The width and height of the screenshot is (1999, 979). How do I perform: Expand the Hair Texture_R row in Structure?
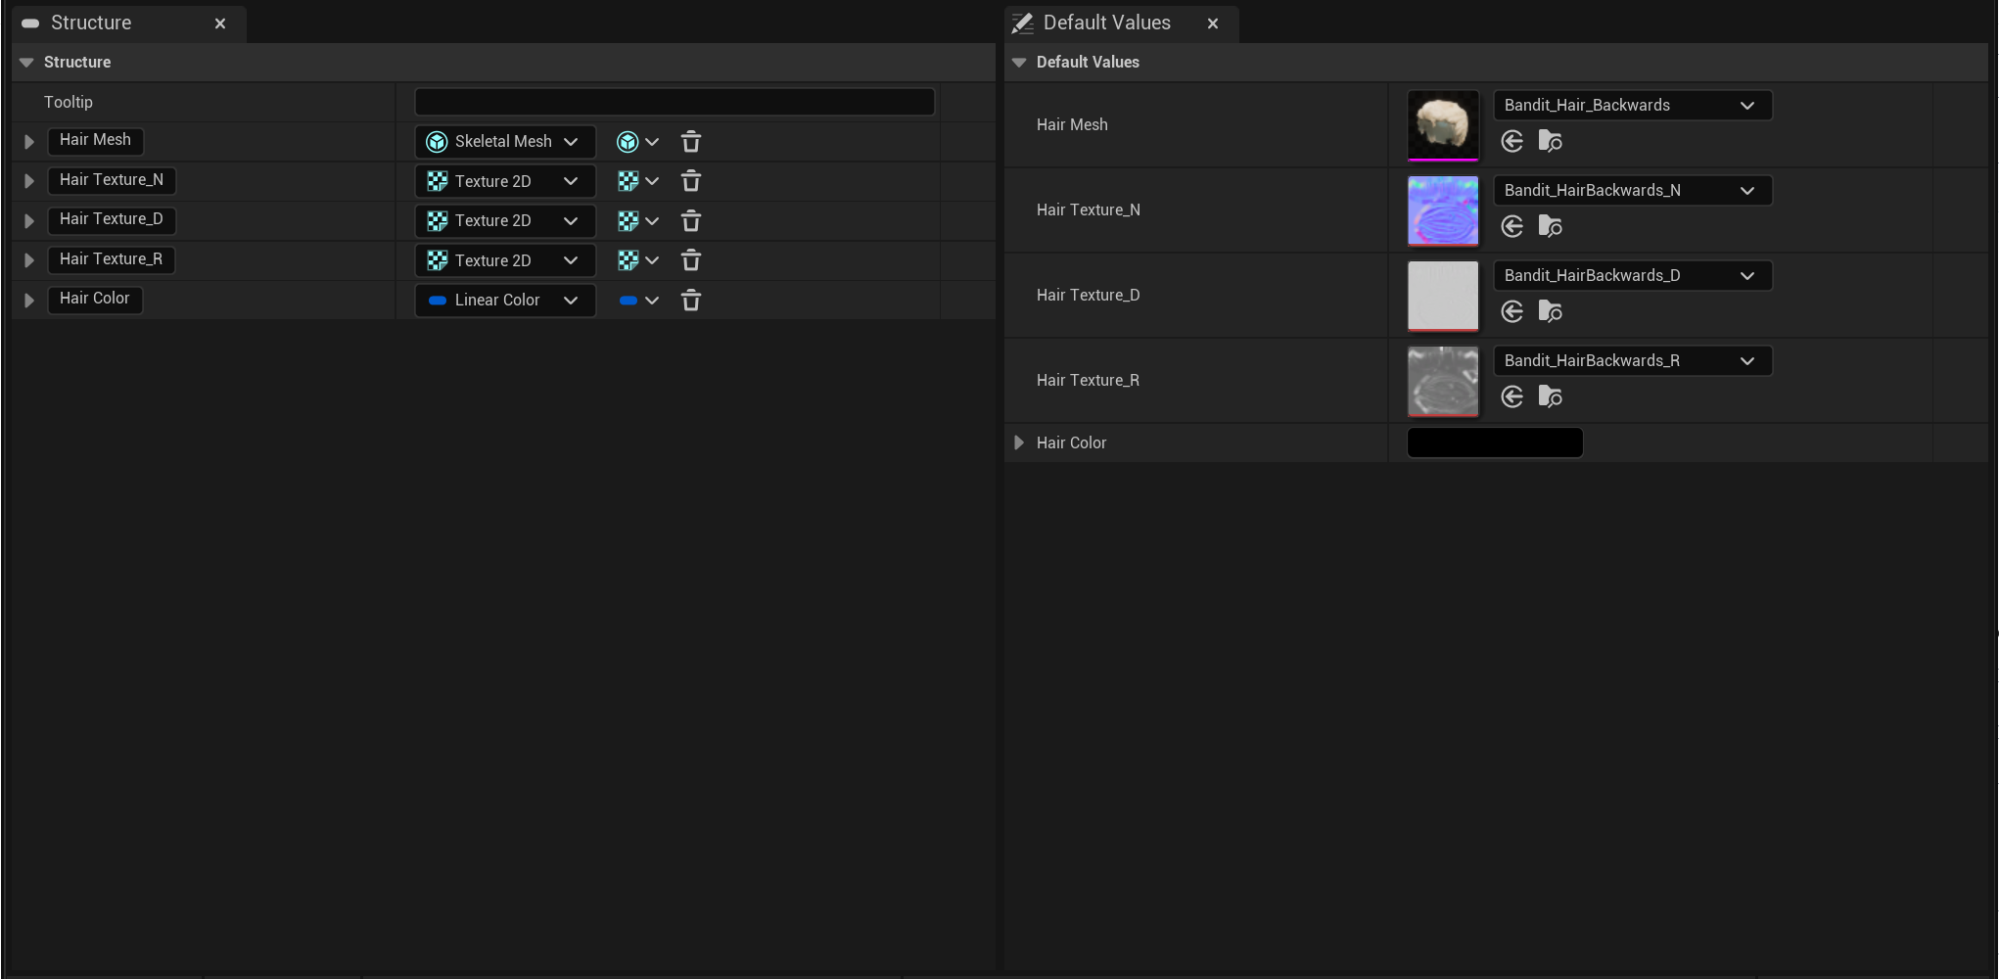(29, 260)
